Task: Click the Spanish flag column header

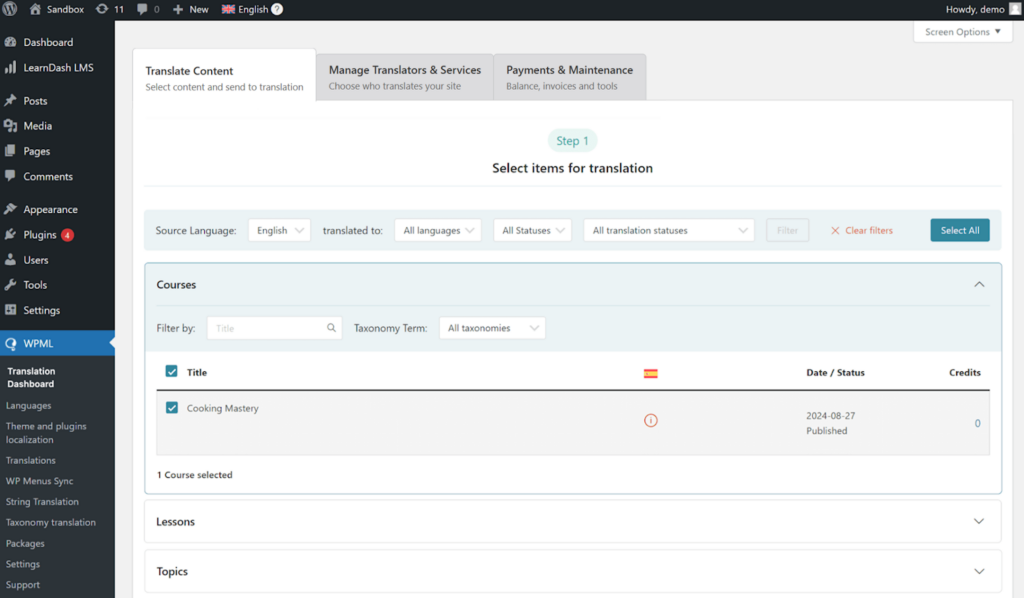Action: tap(650, 373)
